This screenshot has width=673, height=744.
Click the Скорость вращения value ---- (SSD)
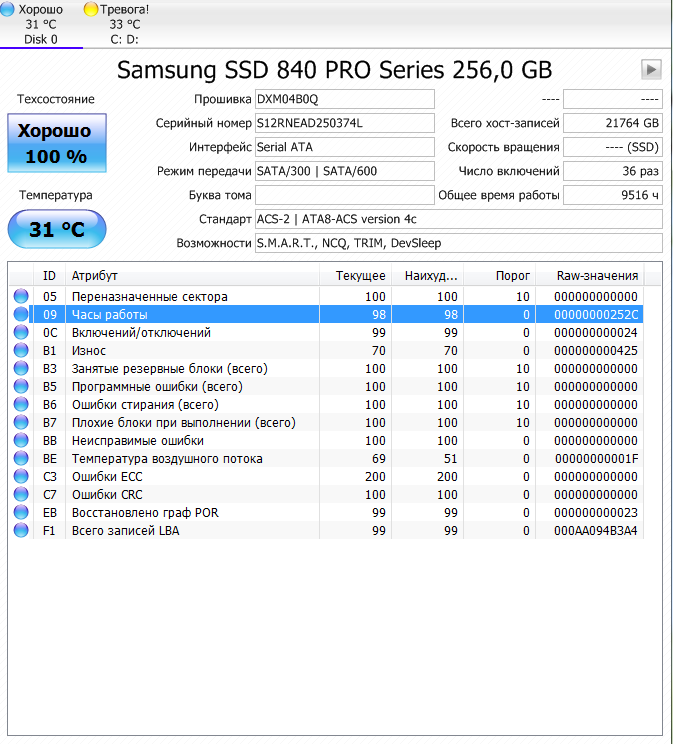(613, 147)
